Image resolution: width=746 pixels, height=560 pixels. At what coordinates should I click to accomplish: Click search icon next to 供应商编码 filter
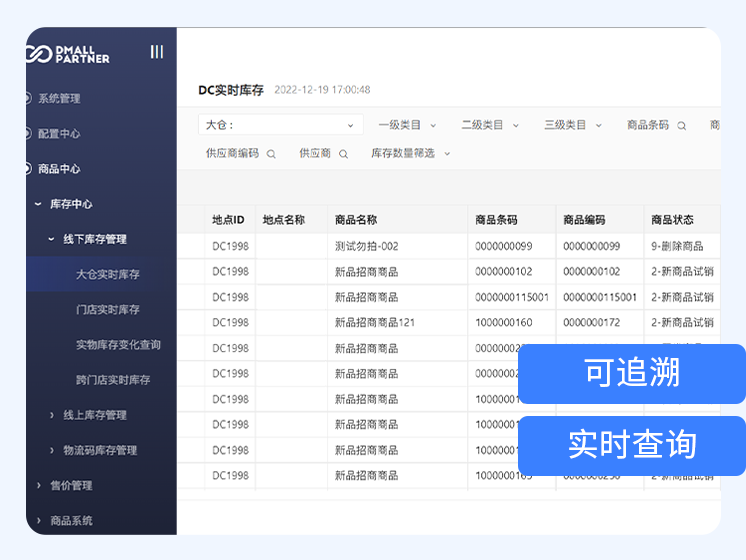(x=271, y=154)
